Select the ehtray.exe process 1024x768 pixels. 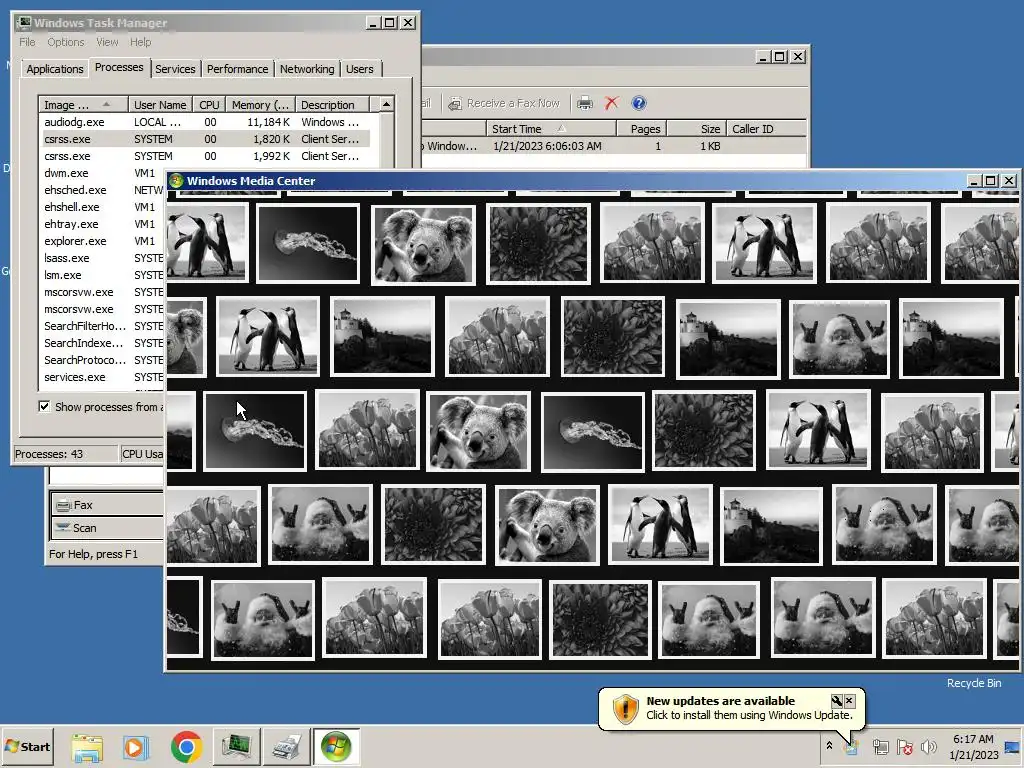pyautogui.click(x=102, y=224)
